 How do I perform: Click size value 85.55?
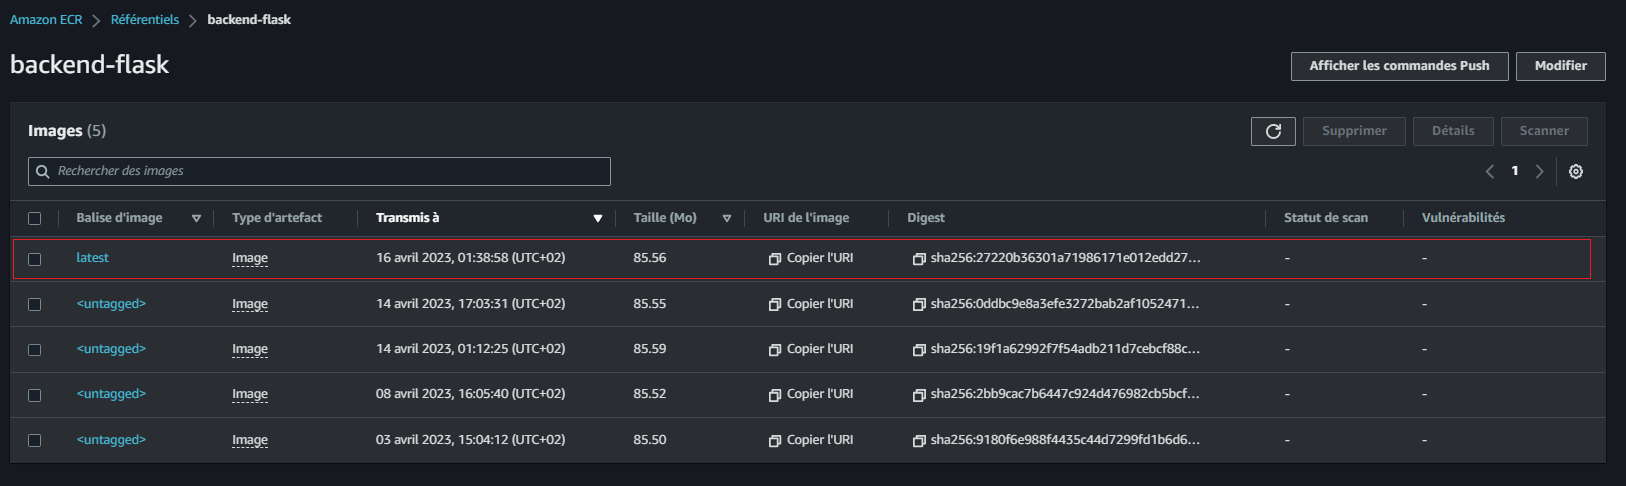[650, 304]
